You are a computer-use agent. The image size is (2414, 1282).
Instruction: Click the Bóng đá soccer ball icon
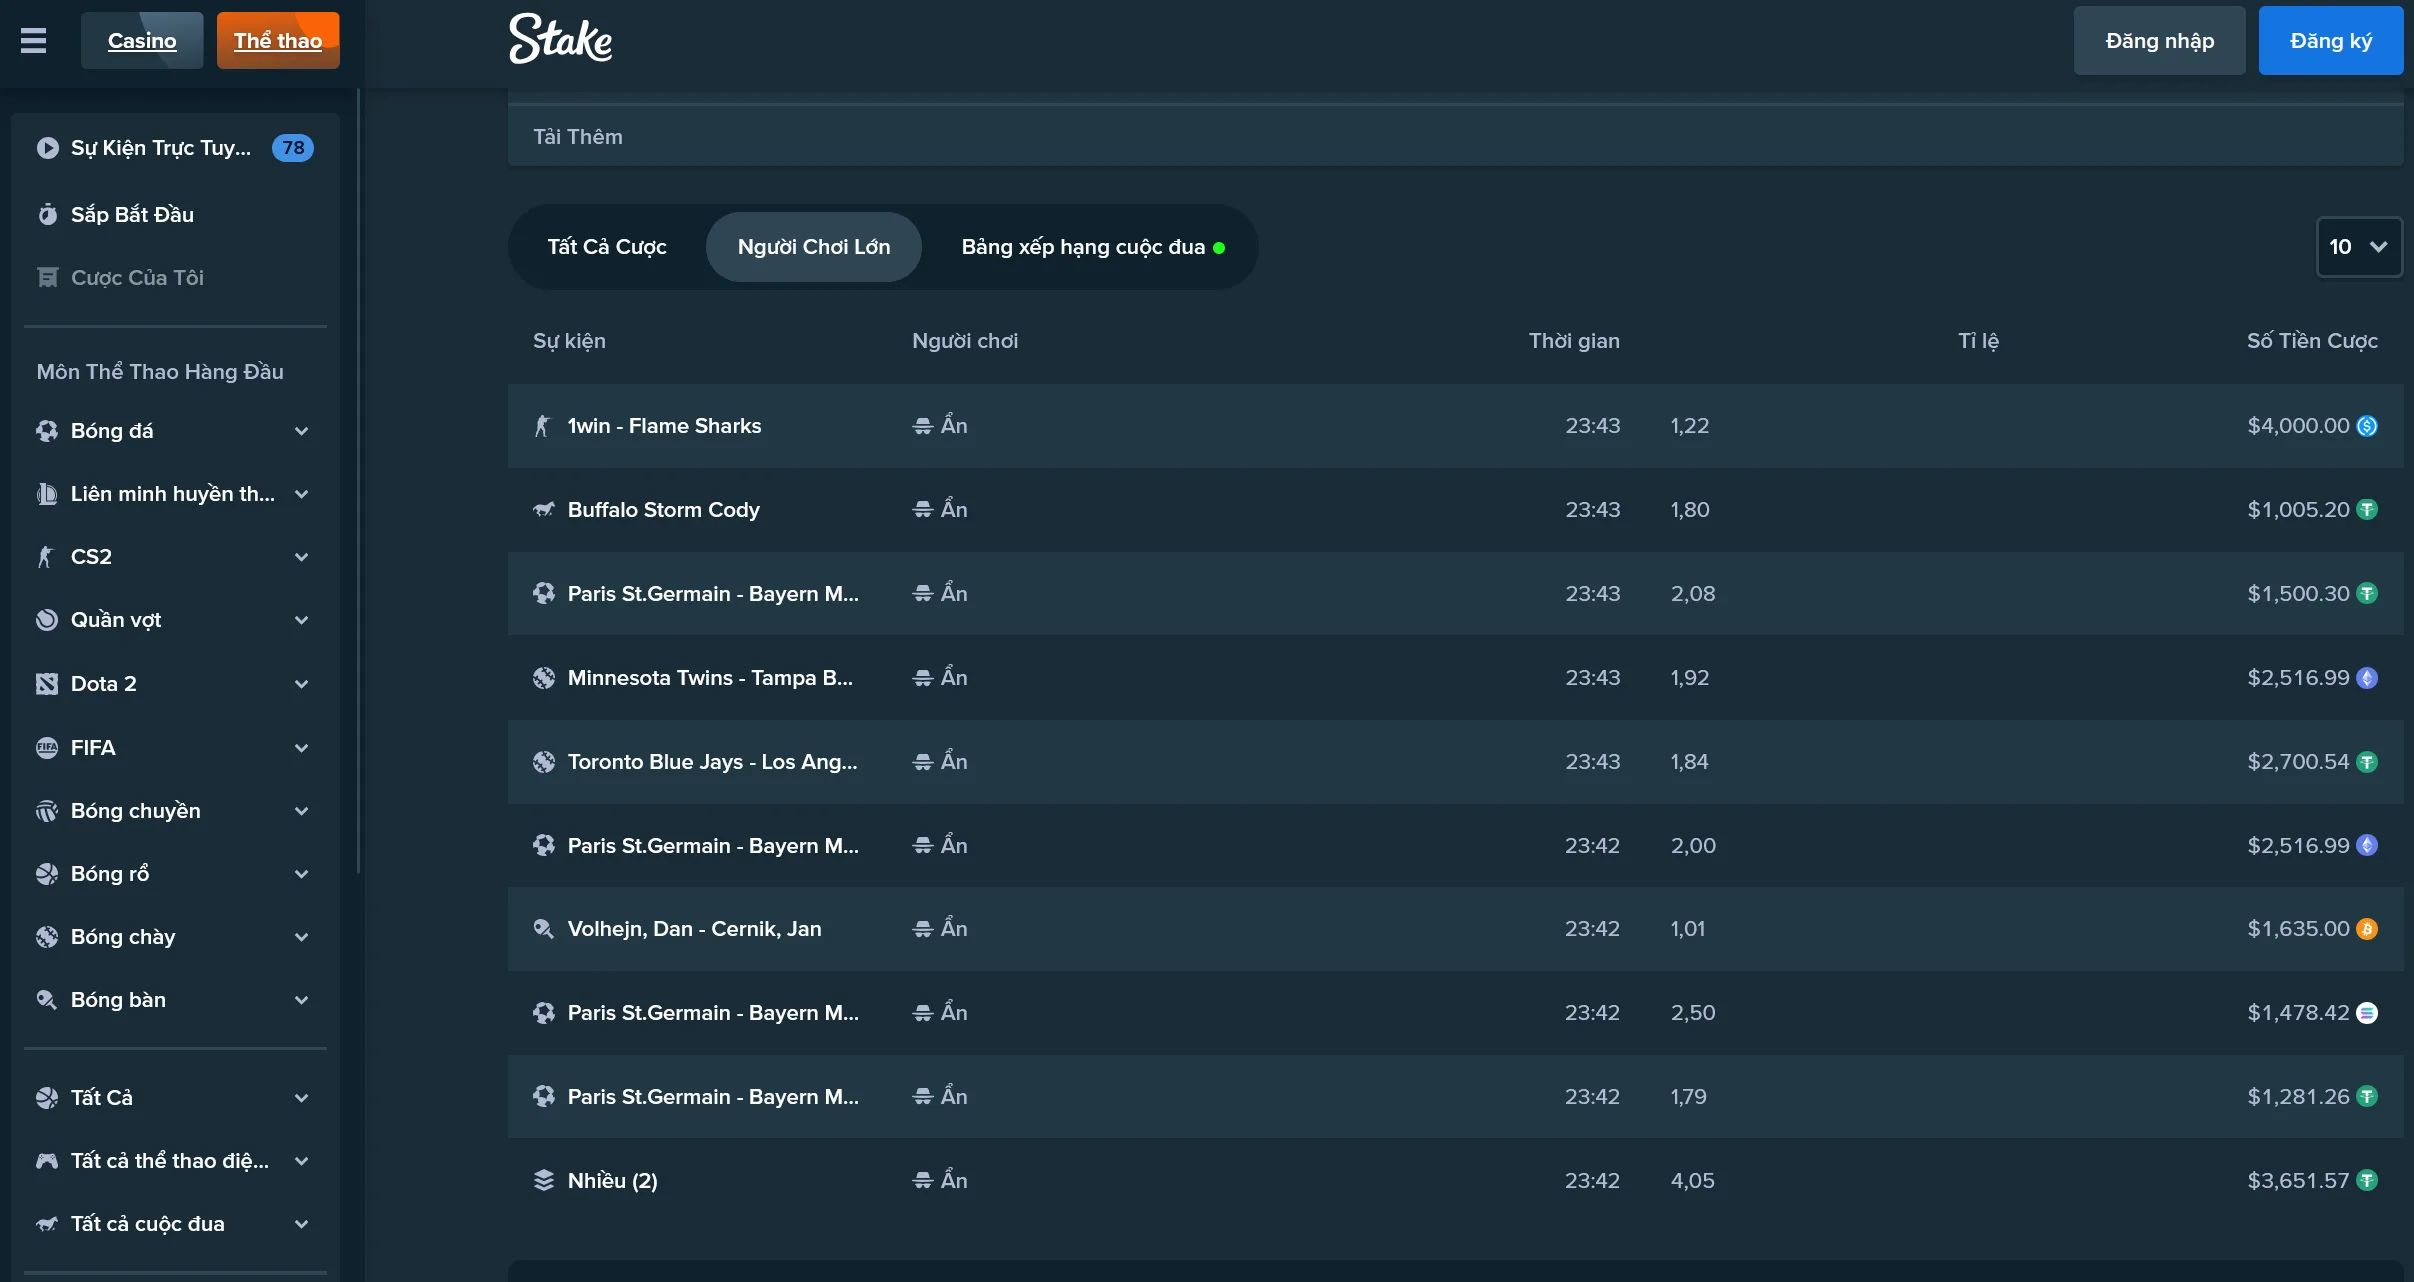tap(47, 431)
